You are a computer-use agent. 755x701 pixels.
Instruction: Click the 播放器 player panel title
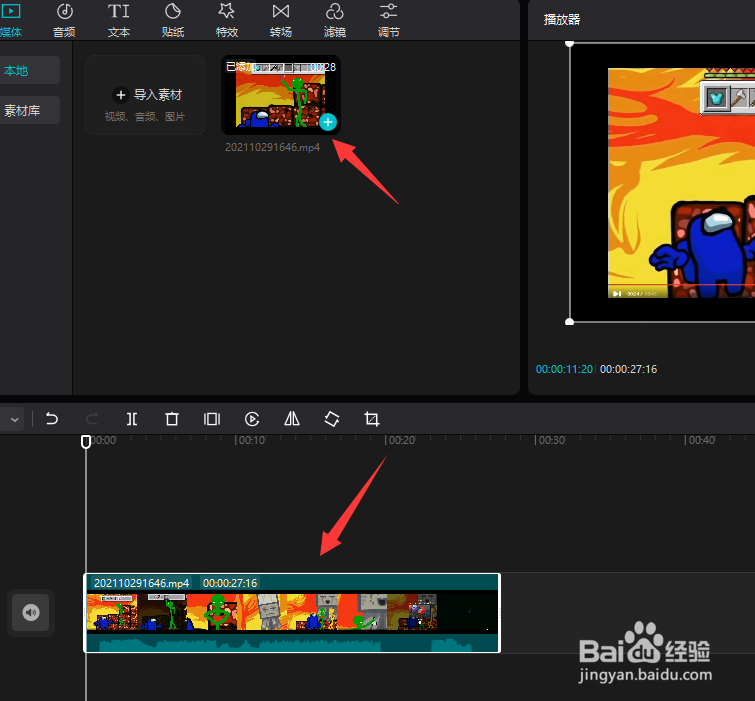[x=561, y=20]
